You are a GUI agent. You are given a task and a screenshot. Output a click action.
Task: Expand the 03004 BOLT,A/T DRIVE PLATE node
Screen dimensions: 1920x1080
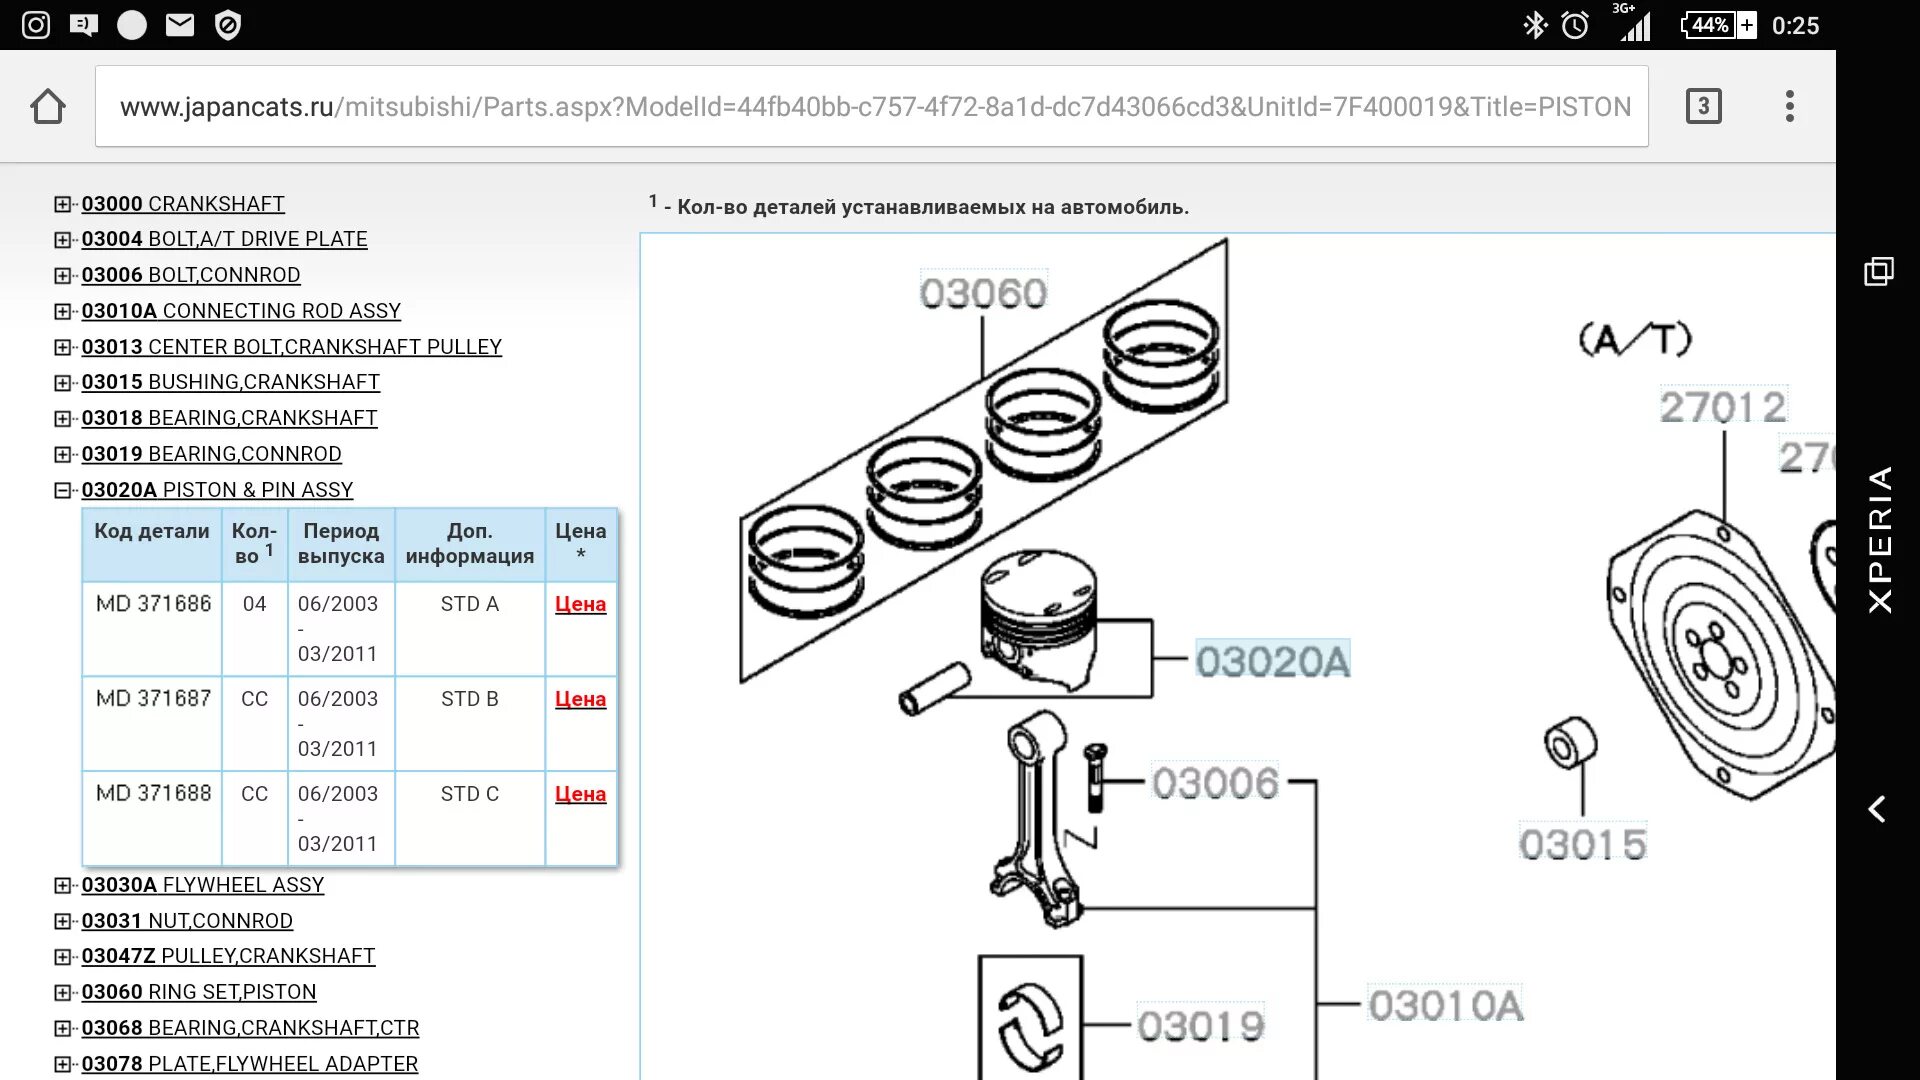coord(62,240)
